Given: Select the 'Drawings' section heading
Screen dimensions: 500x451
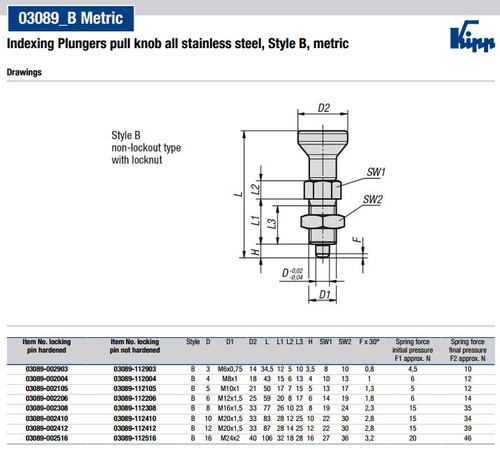Looking at the screenshot, I should 24,72.
